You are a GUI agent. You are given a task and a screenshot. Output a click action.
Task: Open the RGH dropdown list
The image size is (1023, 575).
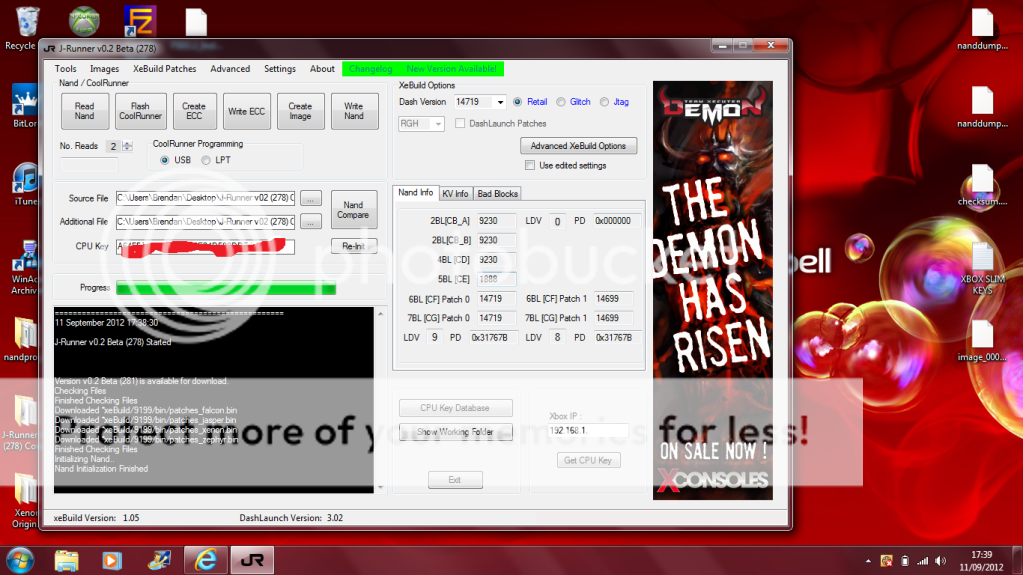pyautogui.click(x=438, y=124)
